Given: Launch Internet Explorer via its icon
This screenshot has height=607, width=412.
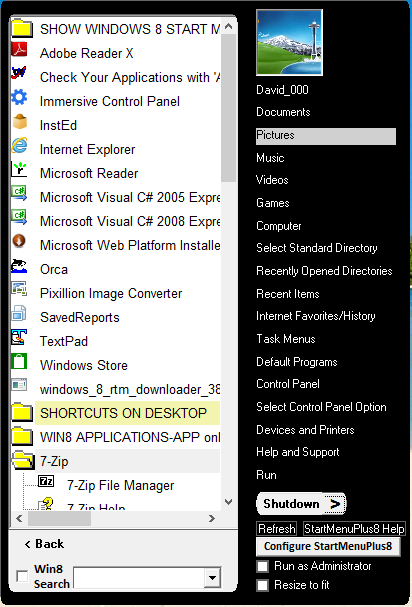Looking at the screenshot, I should coord(19,146).
